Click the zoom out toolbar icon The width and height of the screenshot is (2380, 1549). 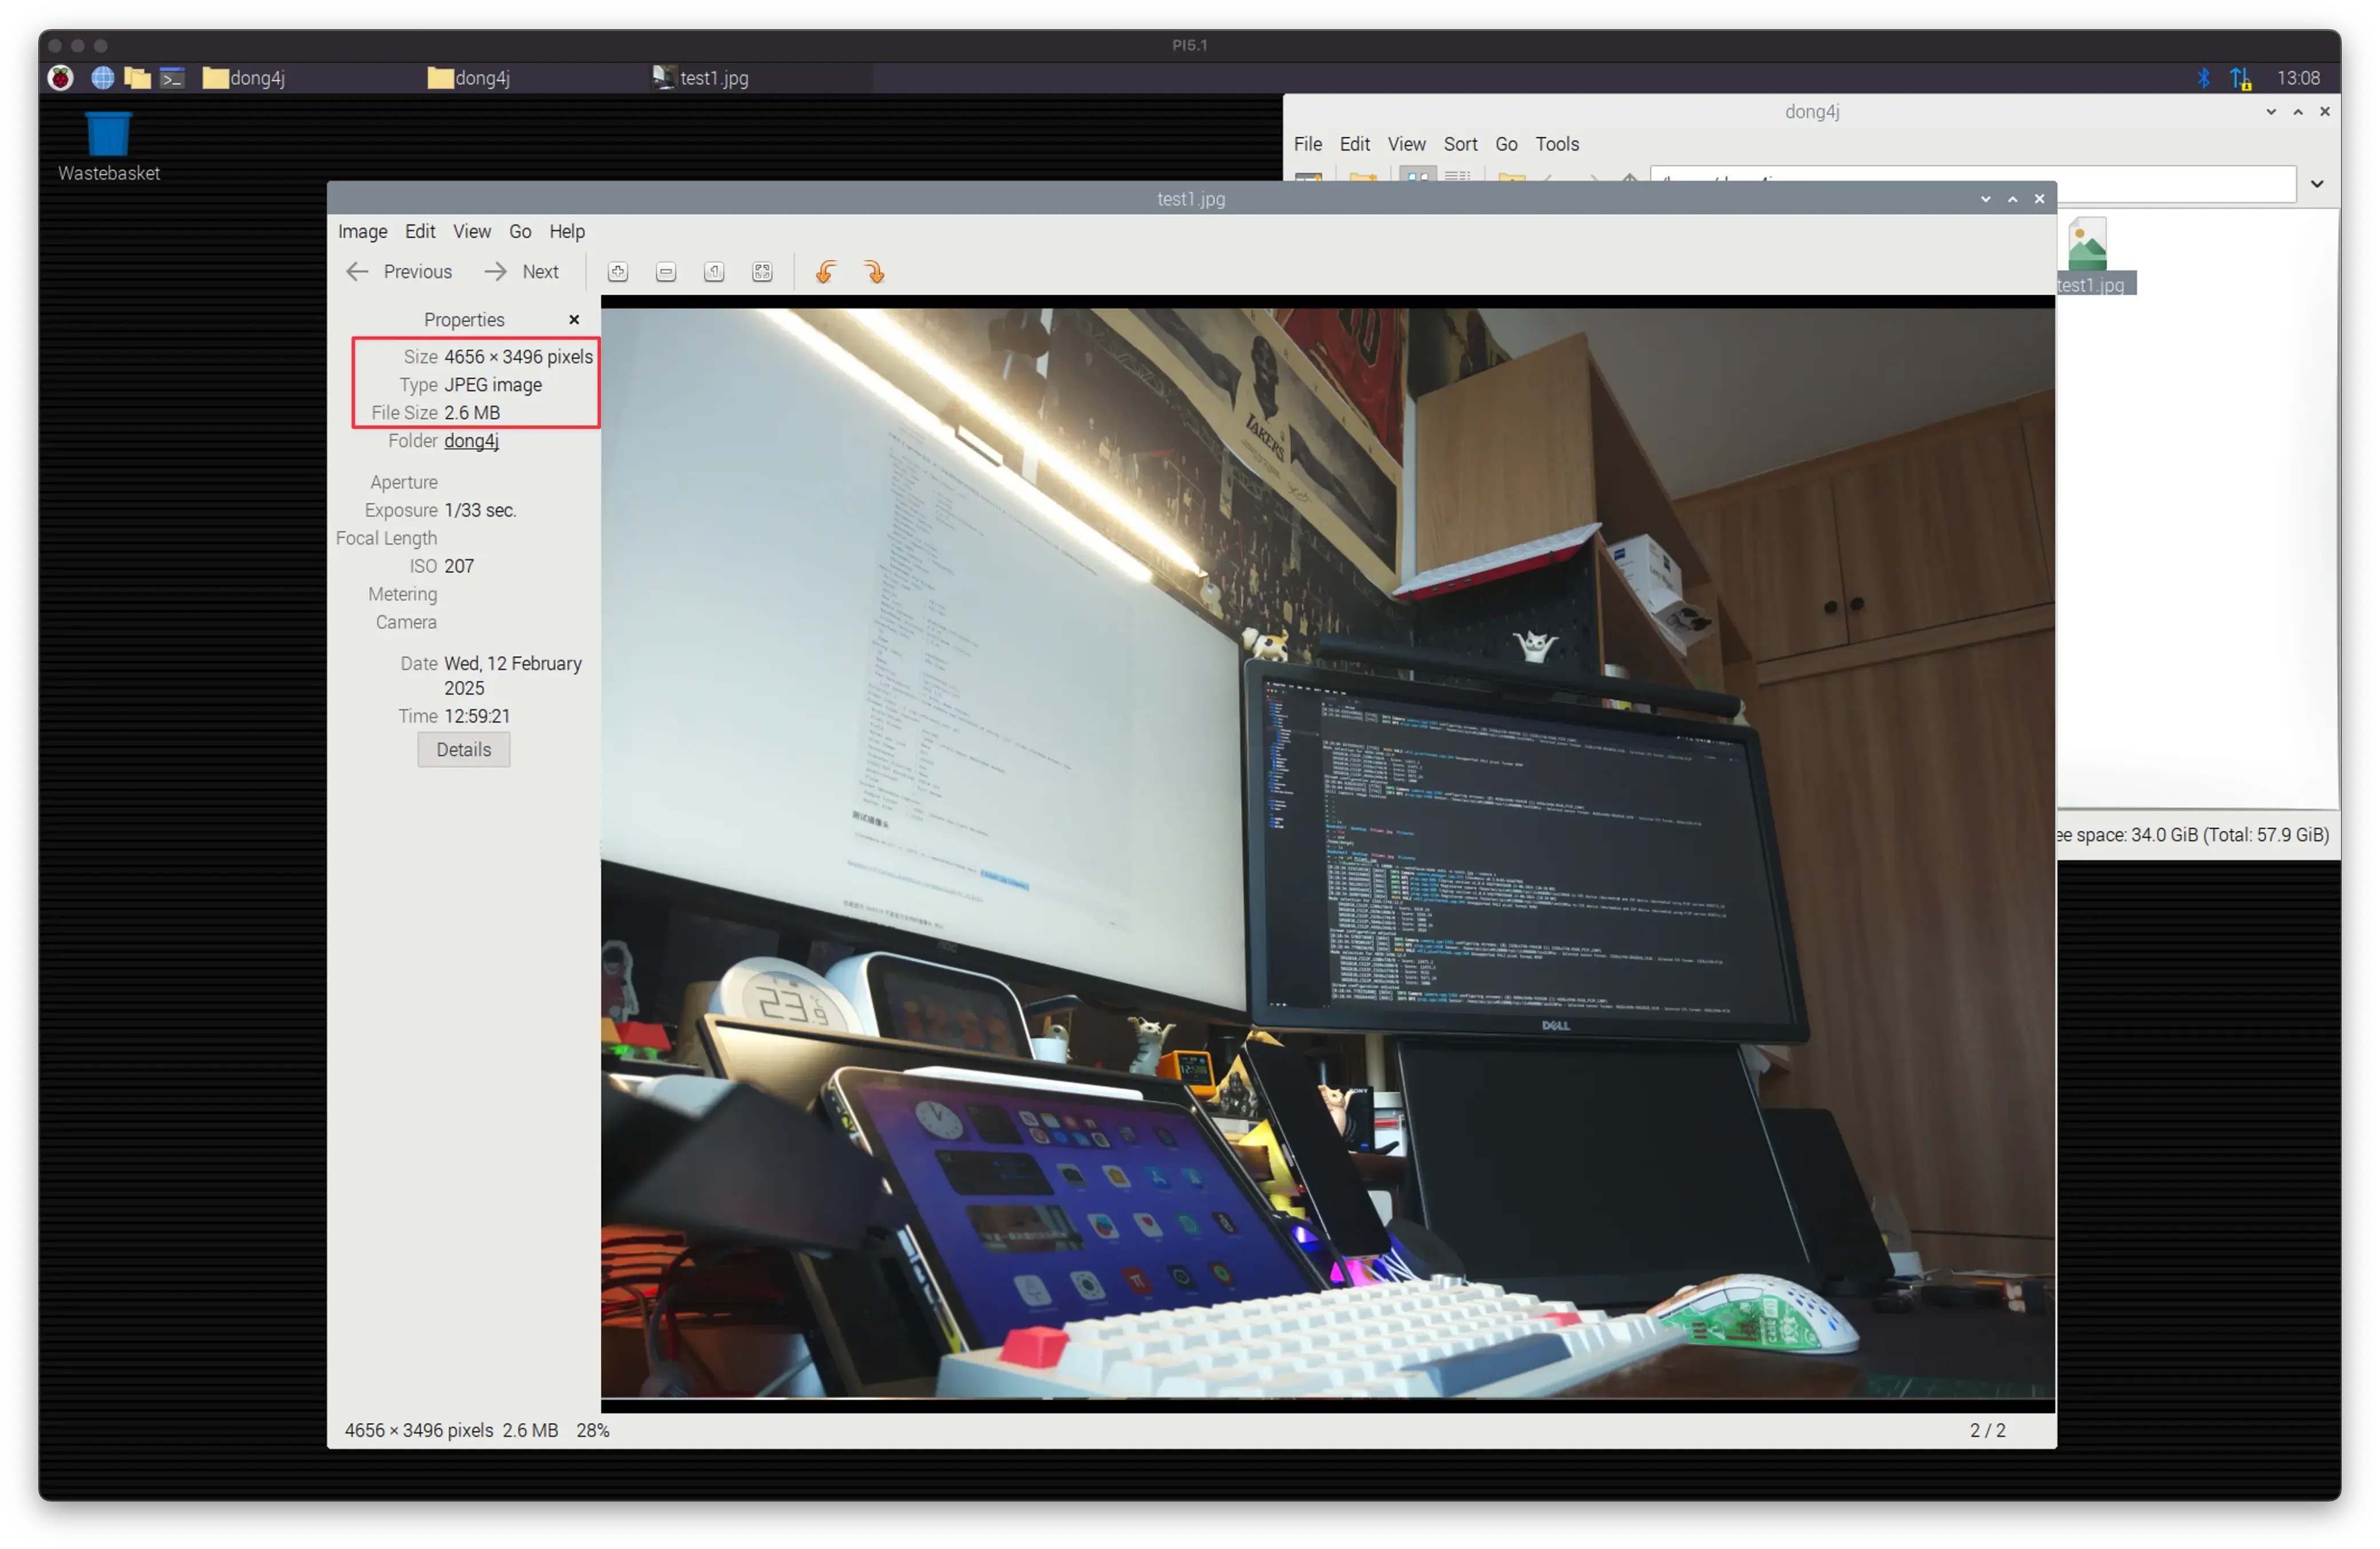point(666,272)
